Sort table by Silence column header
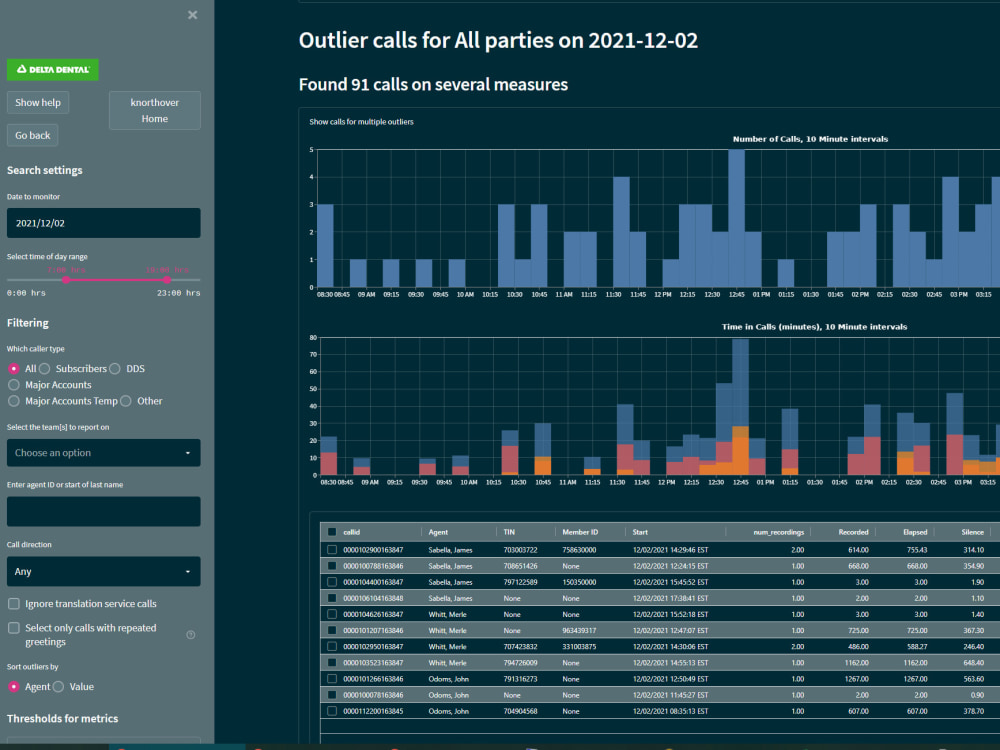Image resolution: width=1000 pixels, height=750 pixels. [x=973, y=532]
